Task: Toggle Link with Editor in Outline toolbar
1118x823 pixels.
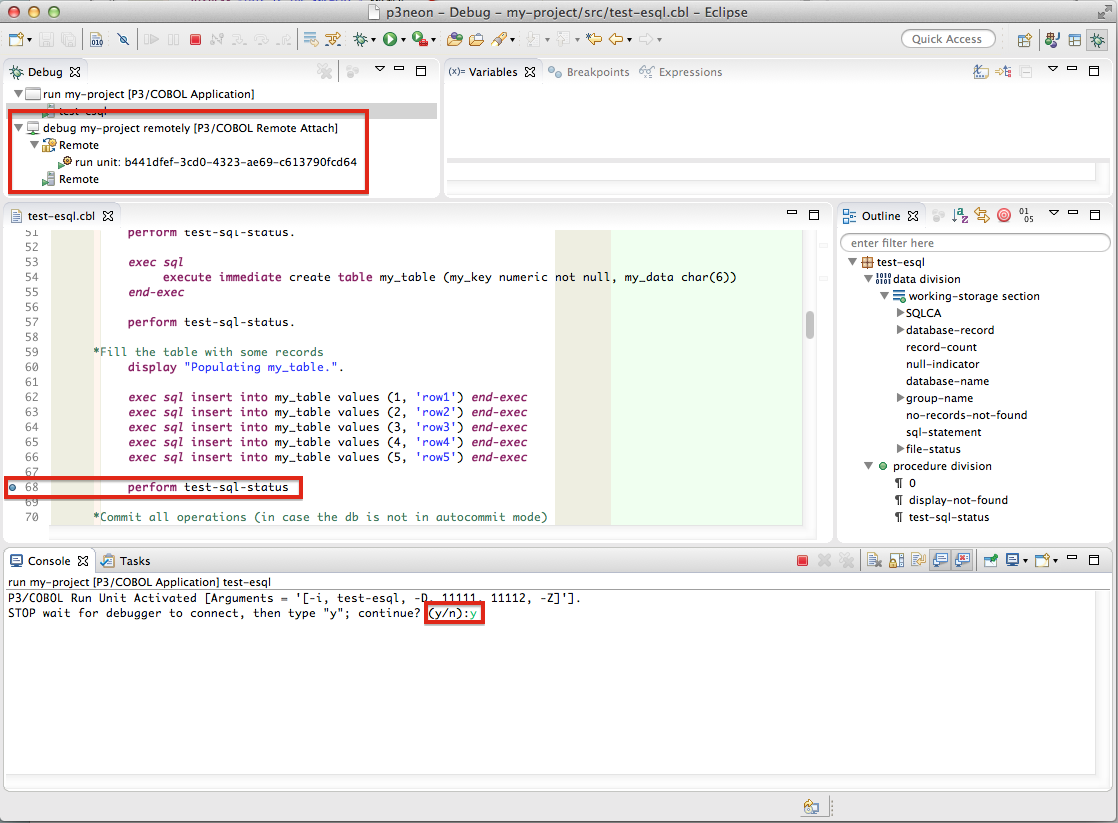Action: pos(982,215)
